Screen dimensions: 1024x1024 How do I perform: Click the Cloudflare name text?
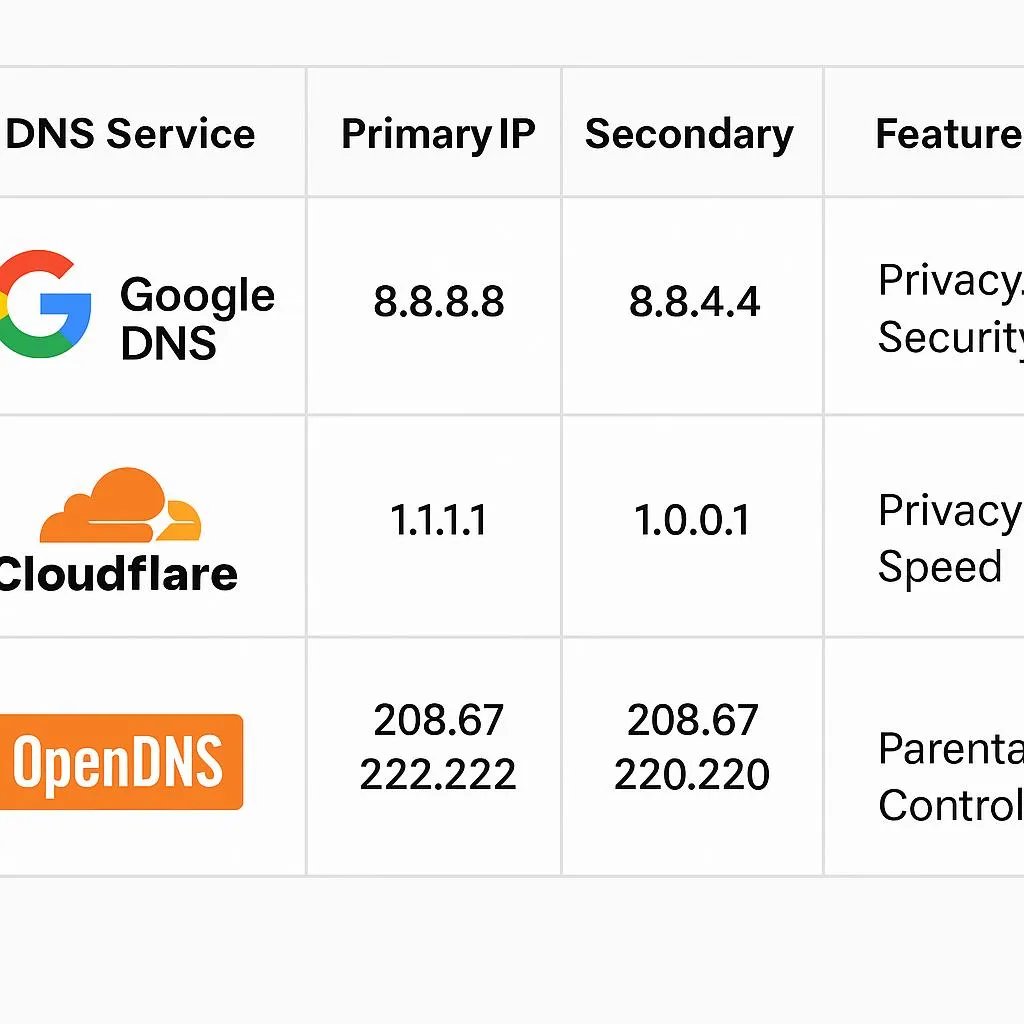pyautogui.click(x=118, y=574)
